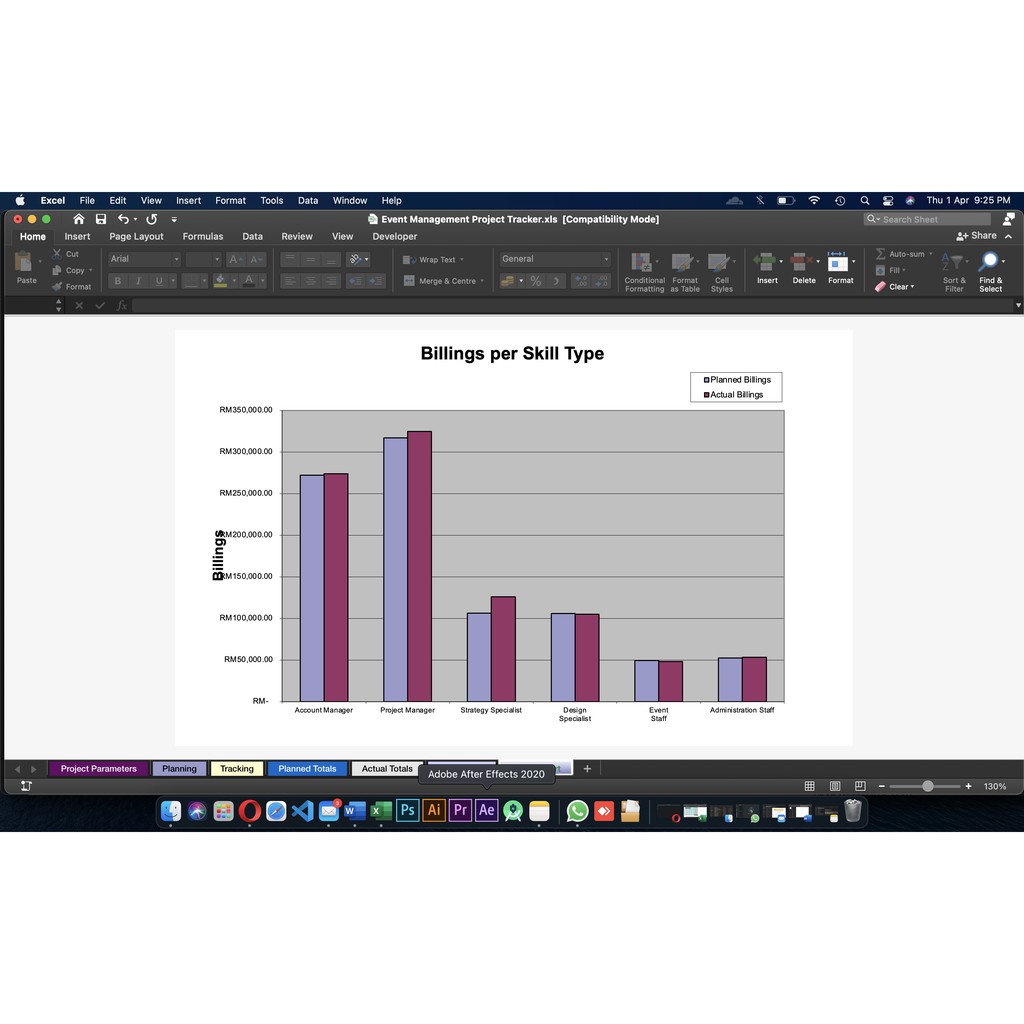Click the Increase Font Size icon

[x=236, y=259]
